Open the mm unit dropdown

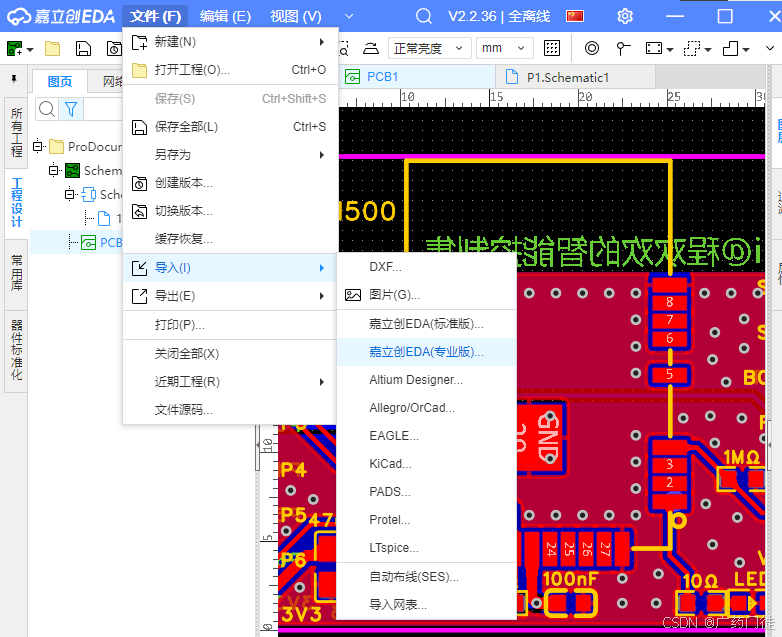pos(504,48)
